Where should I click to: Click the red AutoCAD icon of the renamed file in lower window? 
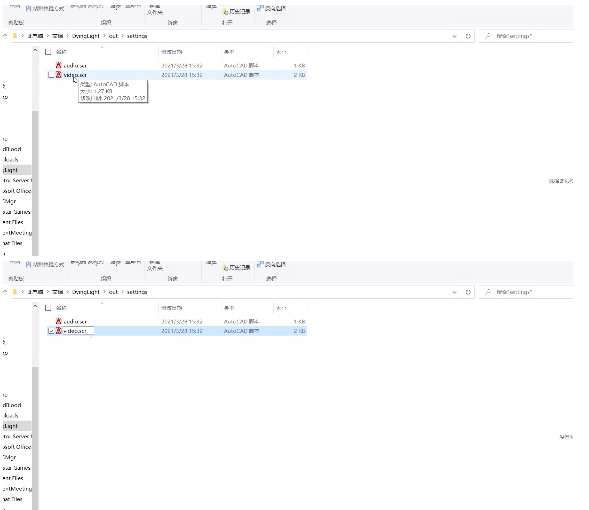click(x=58, y=330)
